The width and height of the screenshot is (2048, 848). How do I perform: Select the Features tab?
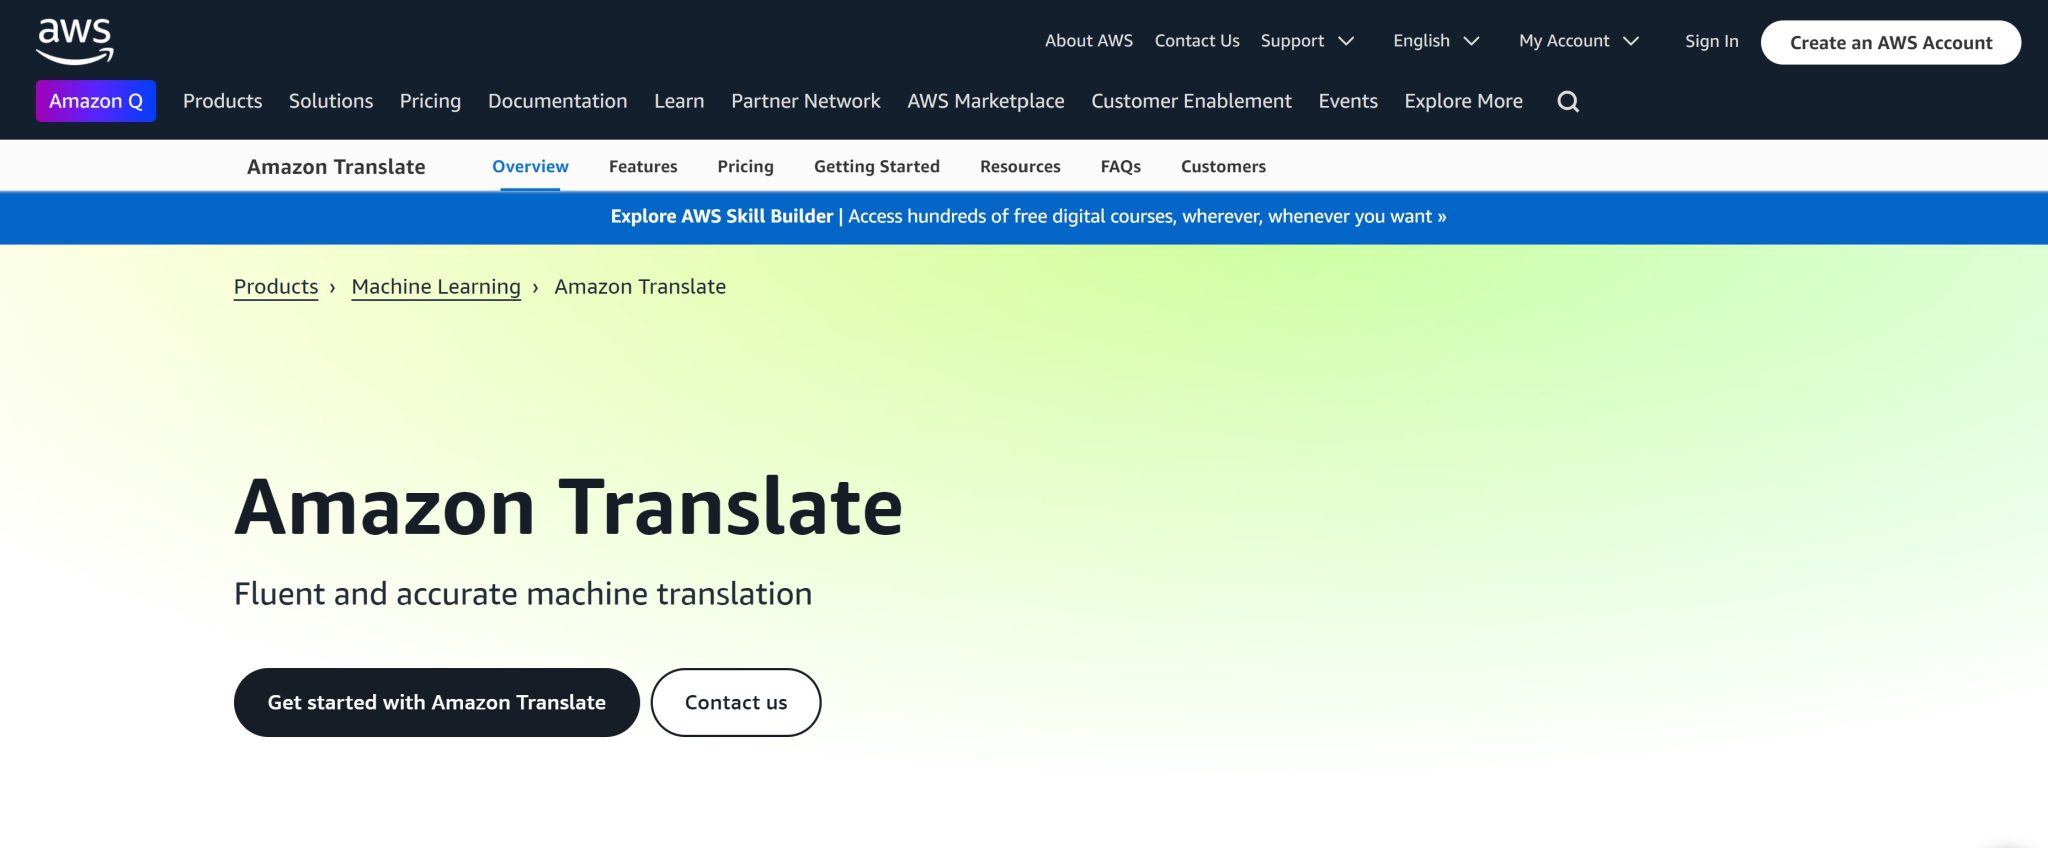click(x=643, y=166)
